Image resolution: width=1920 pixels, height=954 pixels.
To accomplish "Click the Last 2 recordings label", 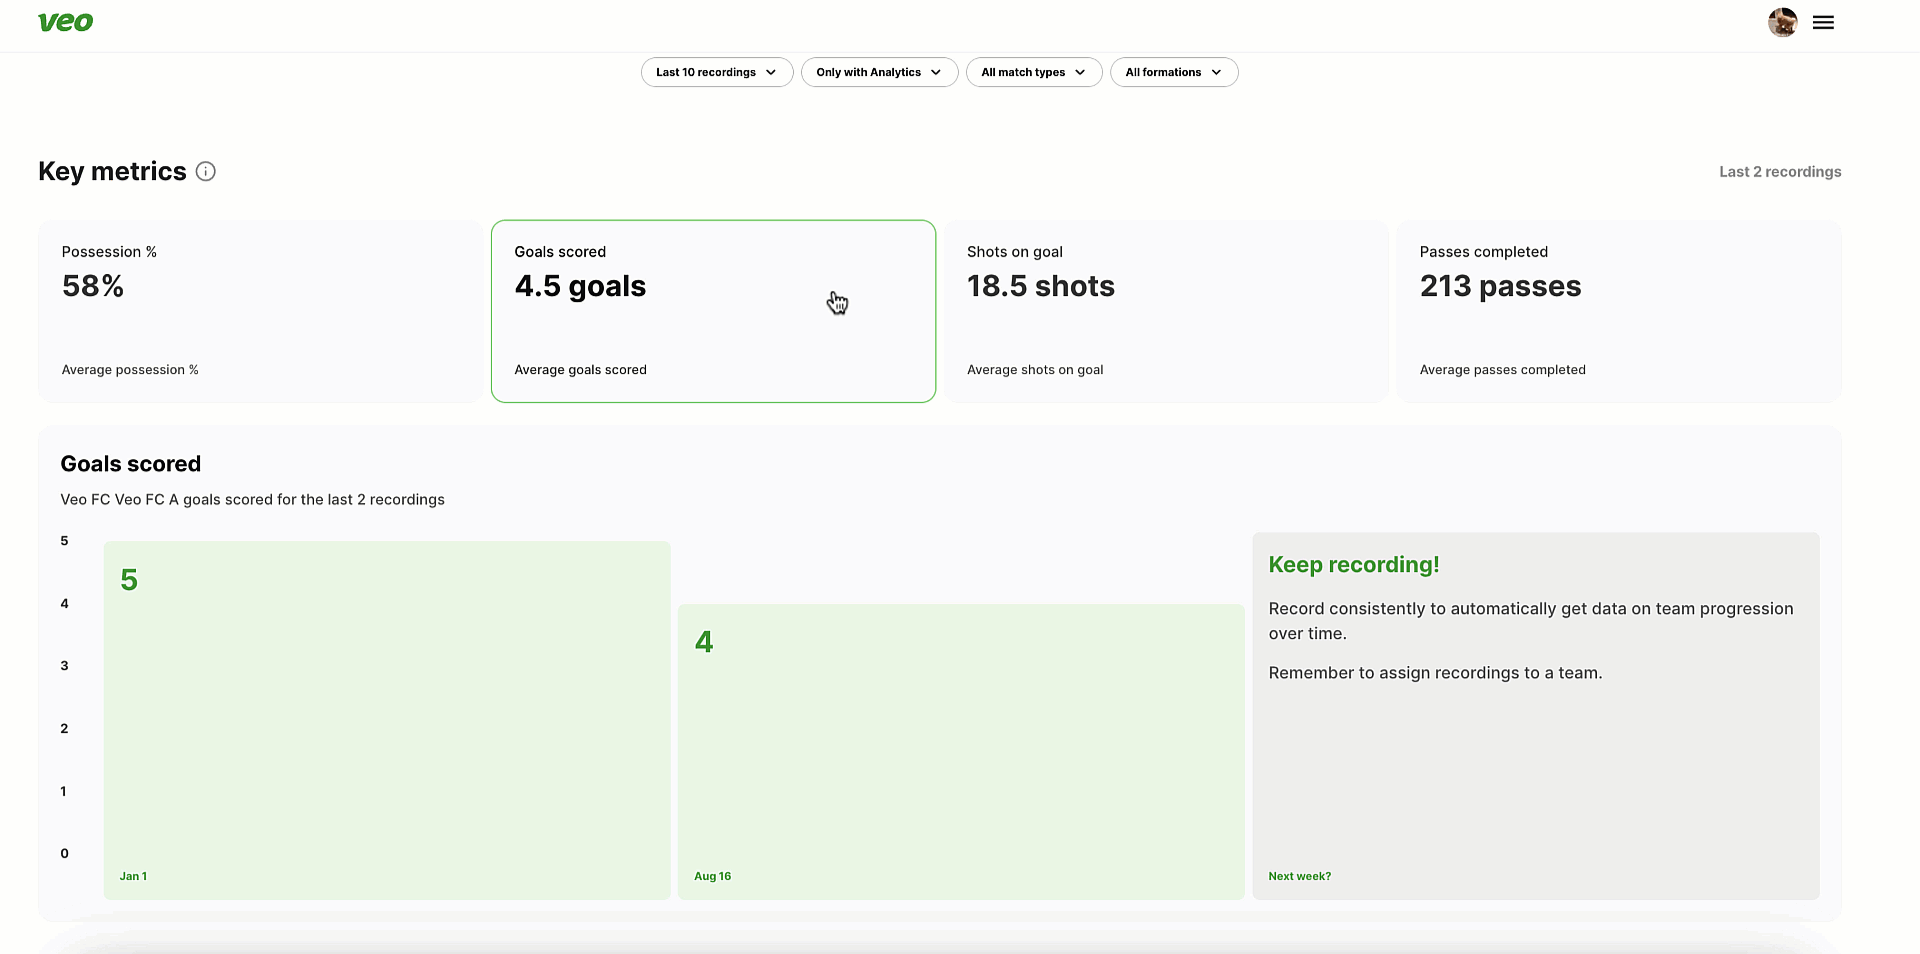I will [1780, 171].
